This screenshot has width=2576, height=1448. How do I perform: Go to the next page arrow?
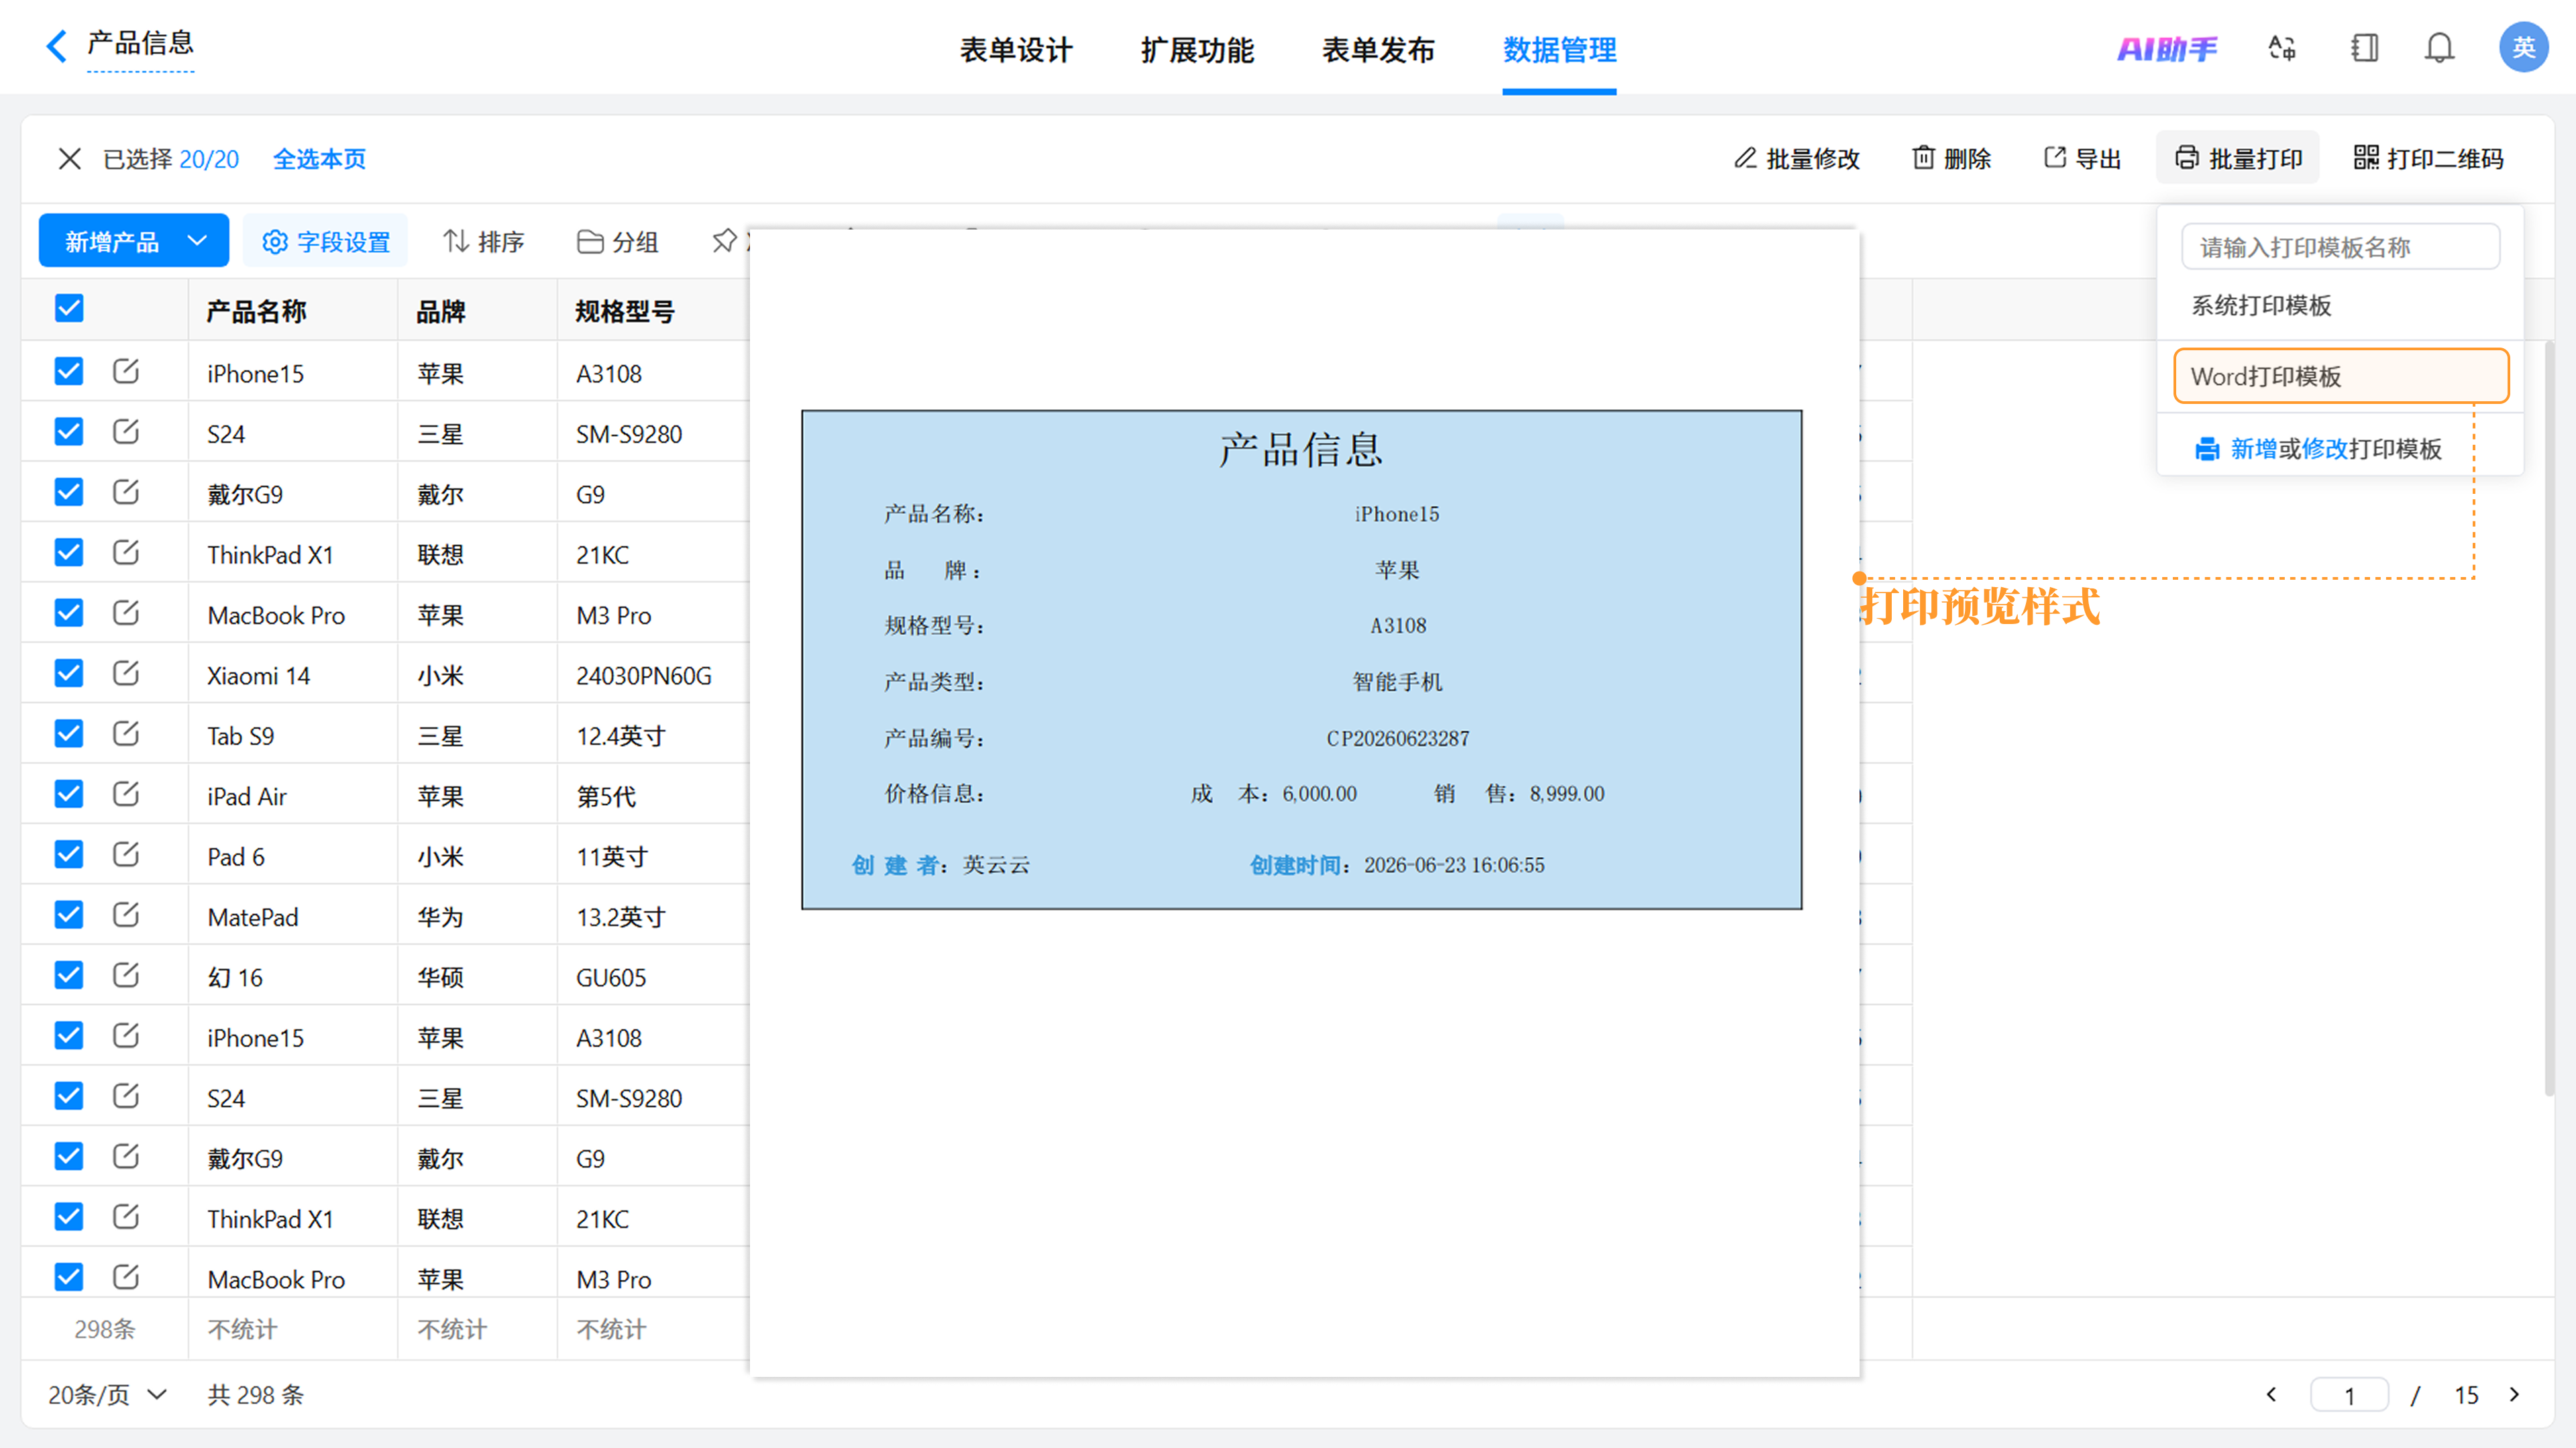click(2514, 1394)
